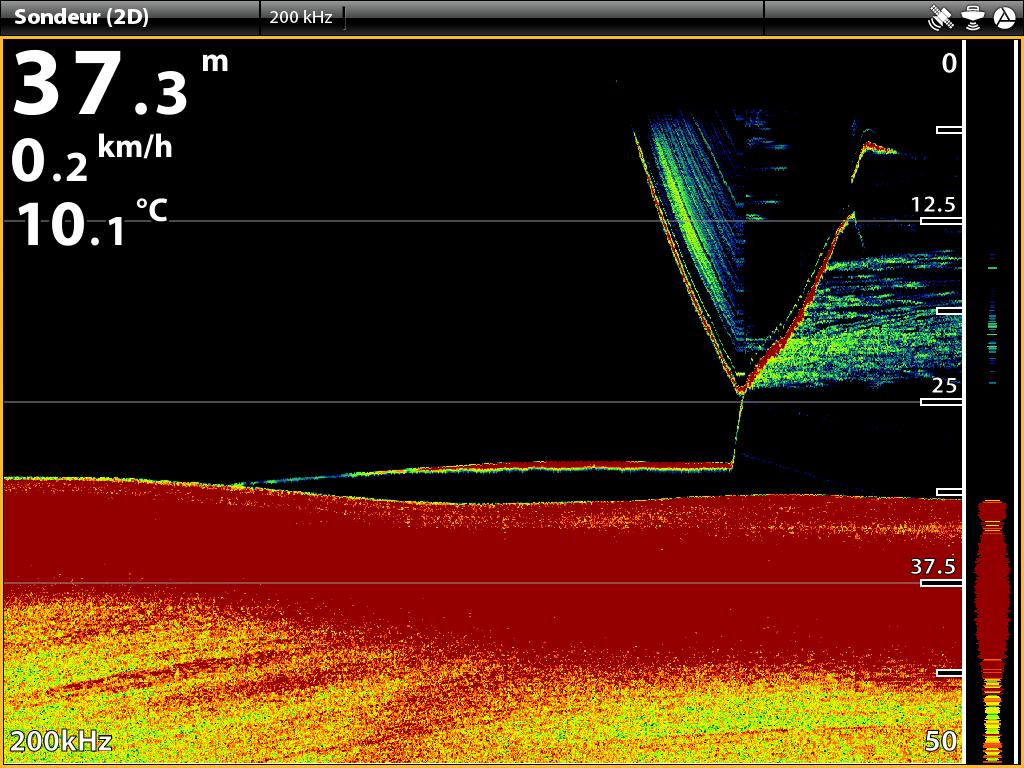Tap the 50 depth scale label

(x=942, y=741)
